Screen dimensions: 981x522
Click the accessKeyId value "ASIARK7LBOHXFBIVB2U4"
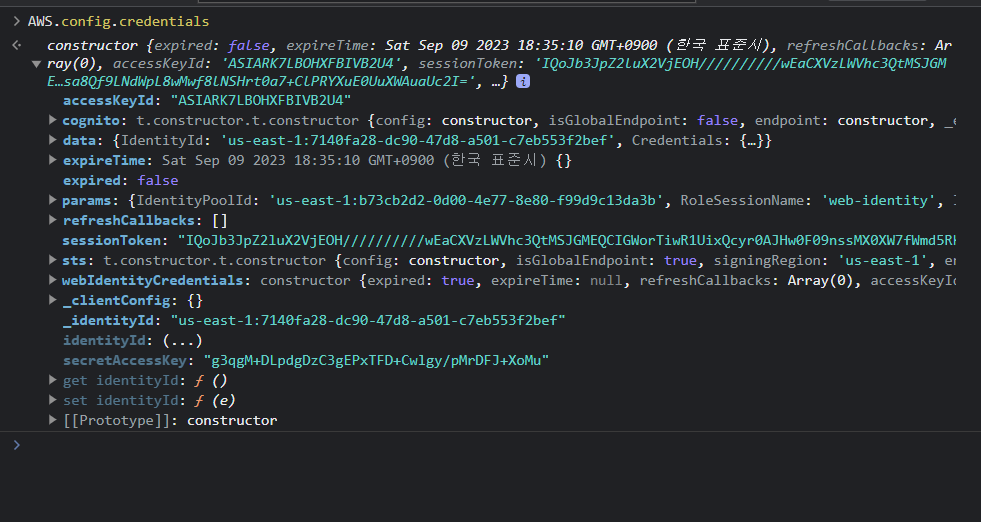[261, 100]
